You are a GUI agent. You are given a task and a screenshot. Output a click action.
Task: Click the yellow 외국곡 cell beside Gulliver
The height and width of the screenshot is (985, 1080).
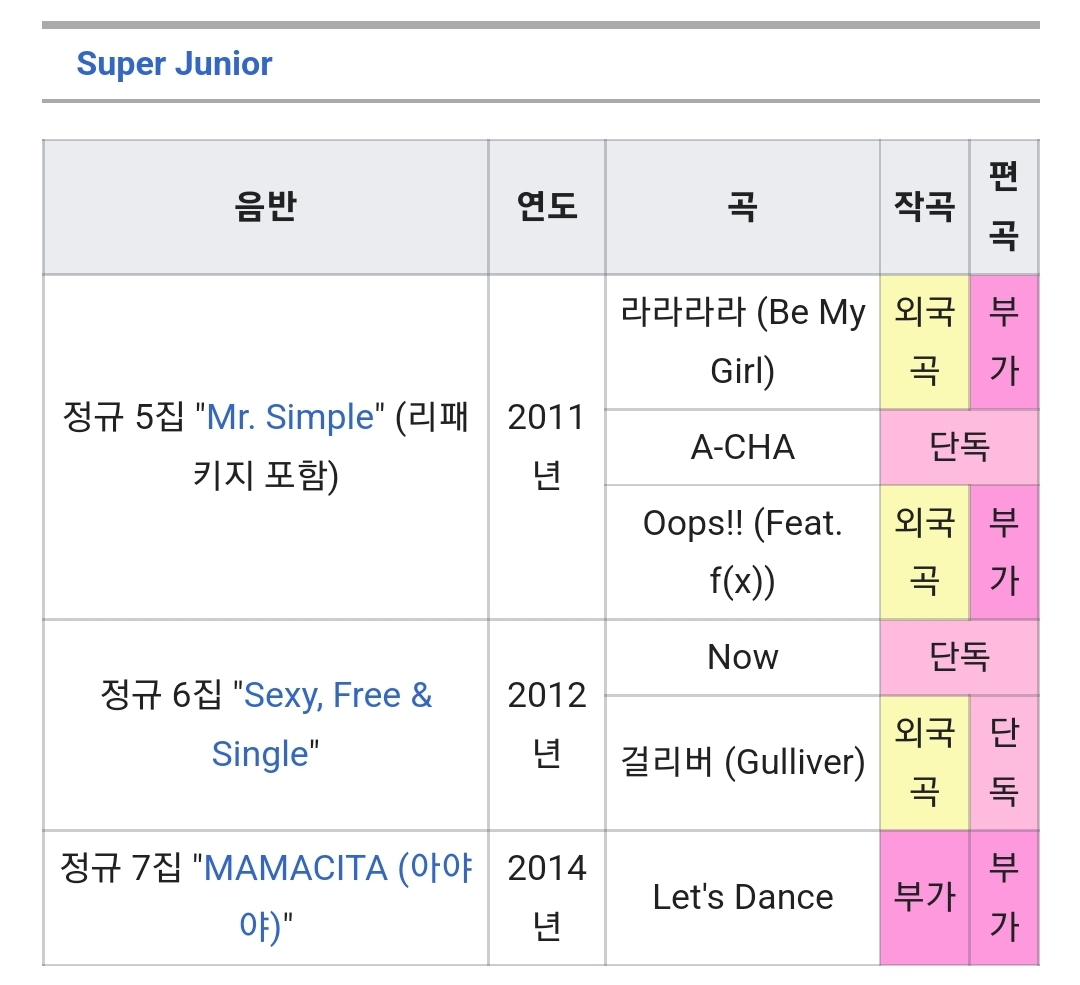coord(924,763)
